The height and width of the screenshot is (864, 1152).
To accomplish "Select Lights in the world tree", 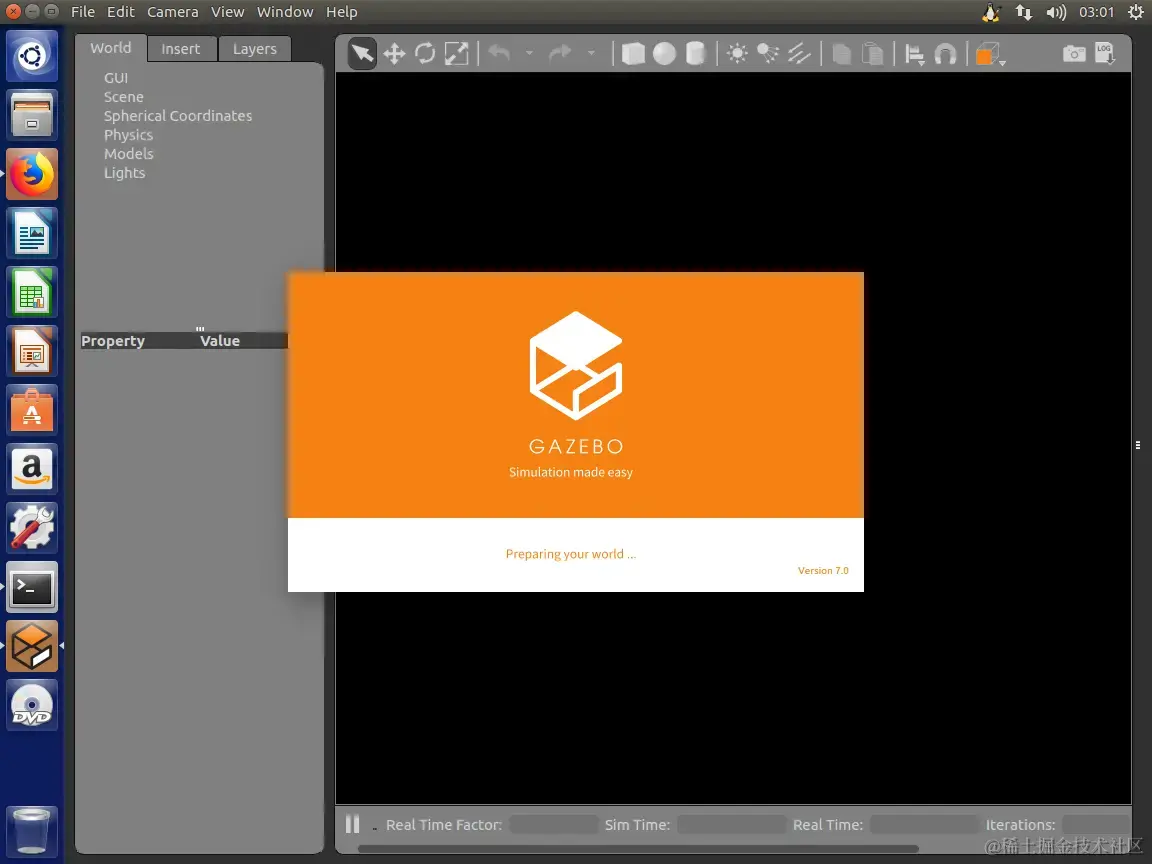I will pyautogui.click(x=124, y=173).
